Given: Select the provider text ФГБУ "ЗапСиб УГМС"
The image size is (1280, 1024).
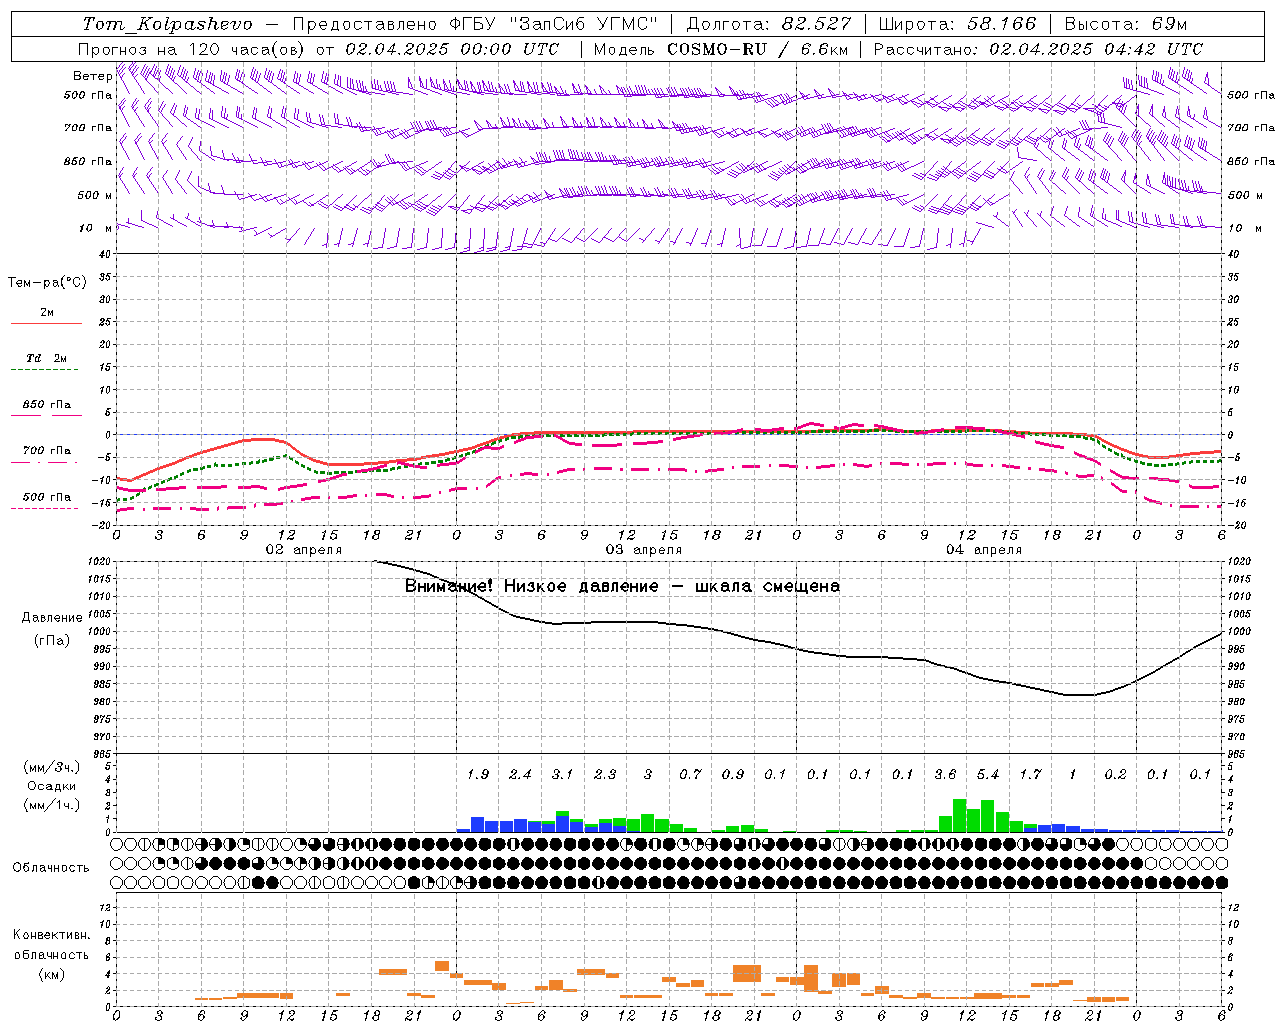Looking at the screenshot, I should coord(555,24).
